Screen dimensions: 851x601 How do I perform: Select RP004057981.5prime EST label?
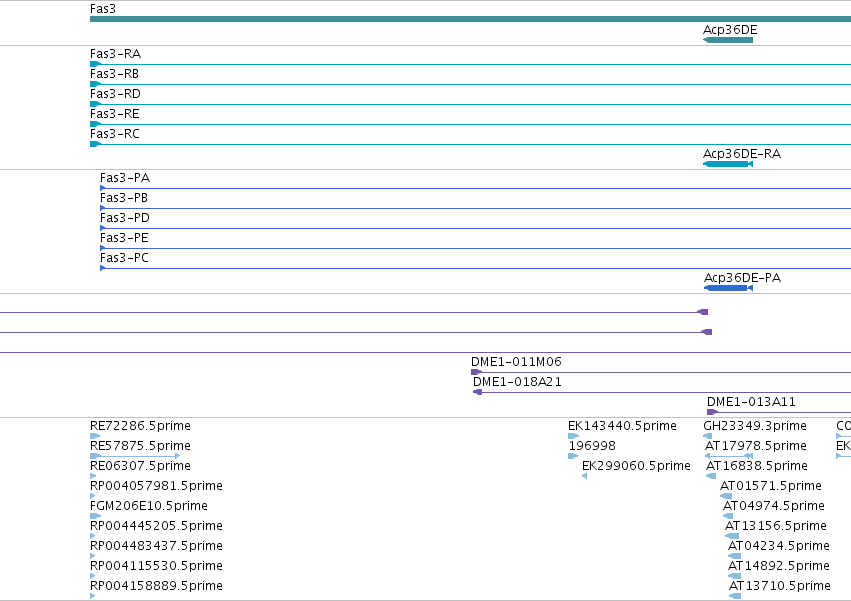pos(156,486)
